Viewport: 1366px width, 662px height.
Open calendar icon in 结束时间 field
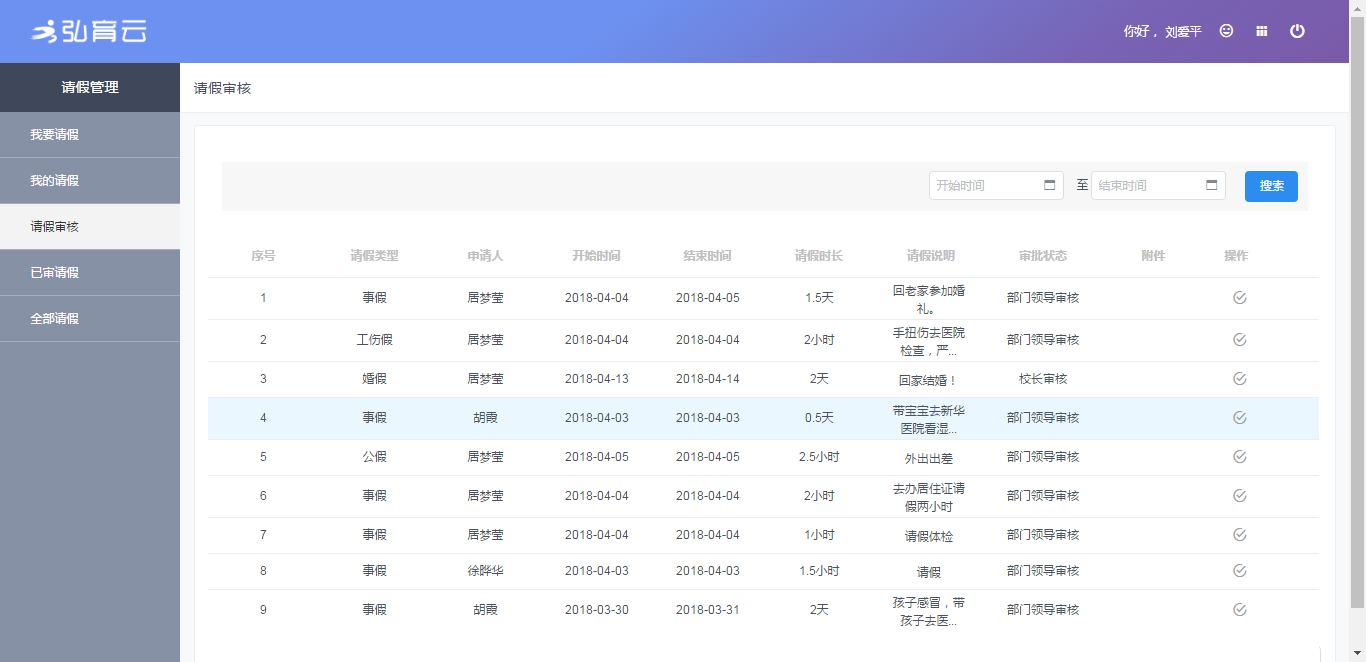point(1212,185)
